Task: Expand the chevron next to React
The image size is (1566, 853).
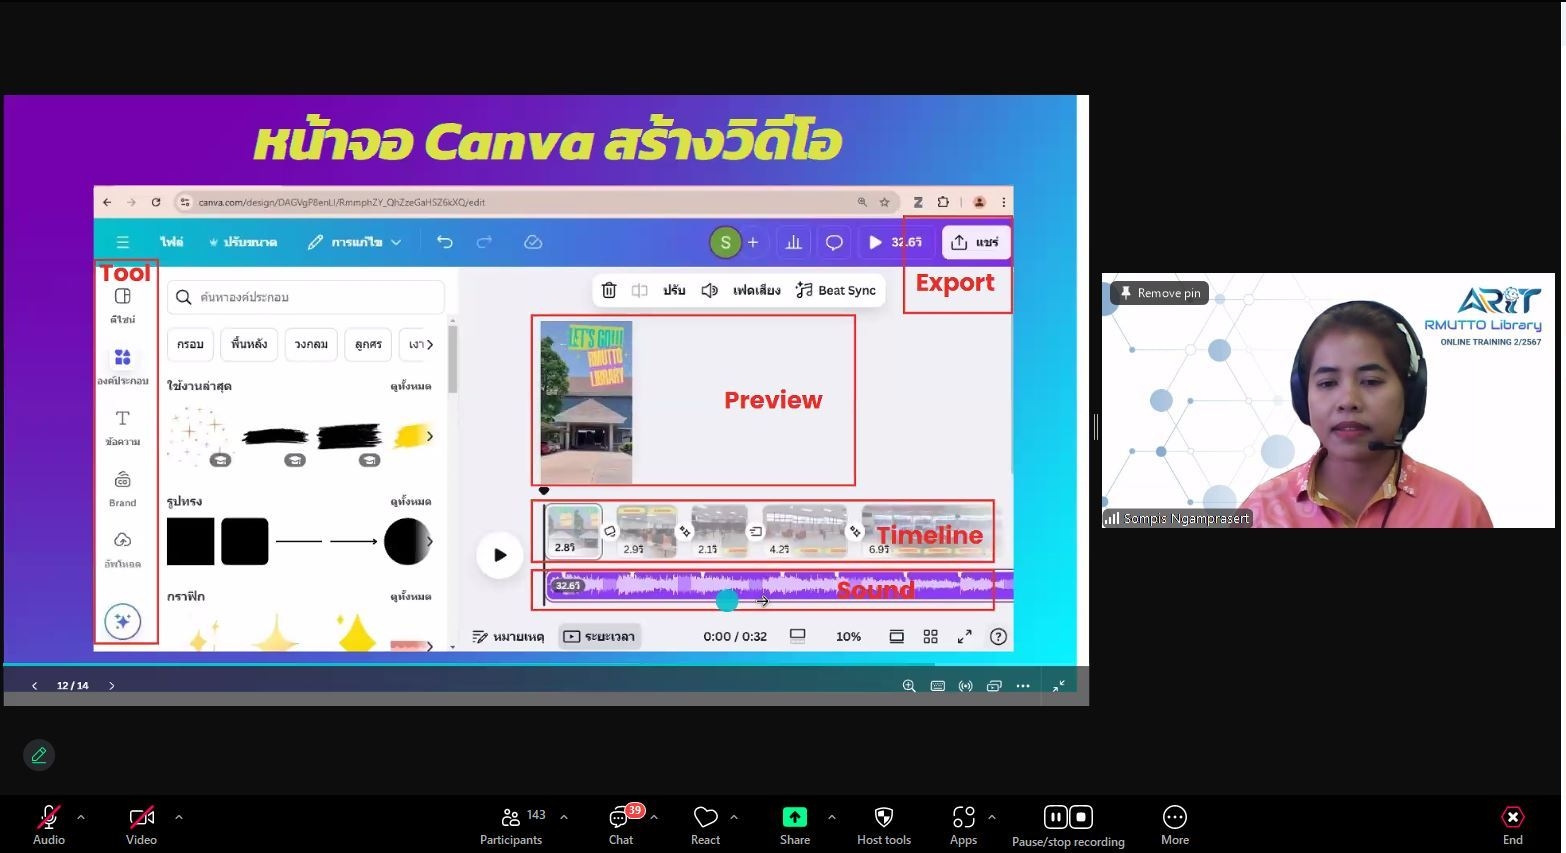Action: [734, 817]
